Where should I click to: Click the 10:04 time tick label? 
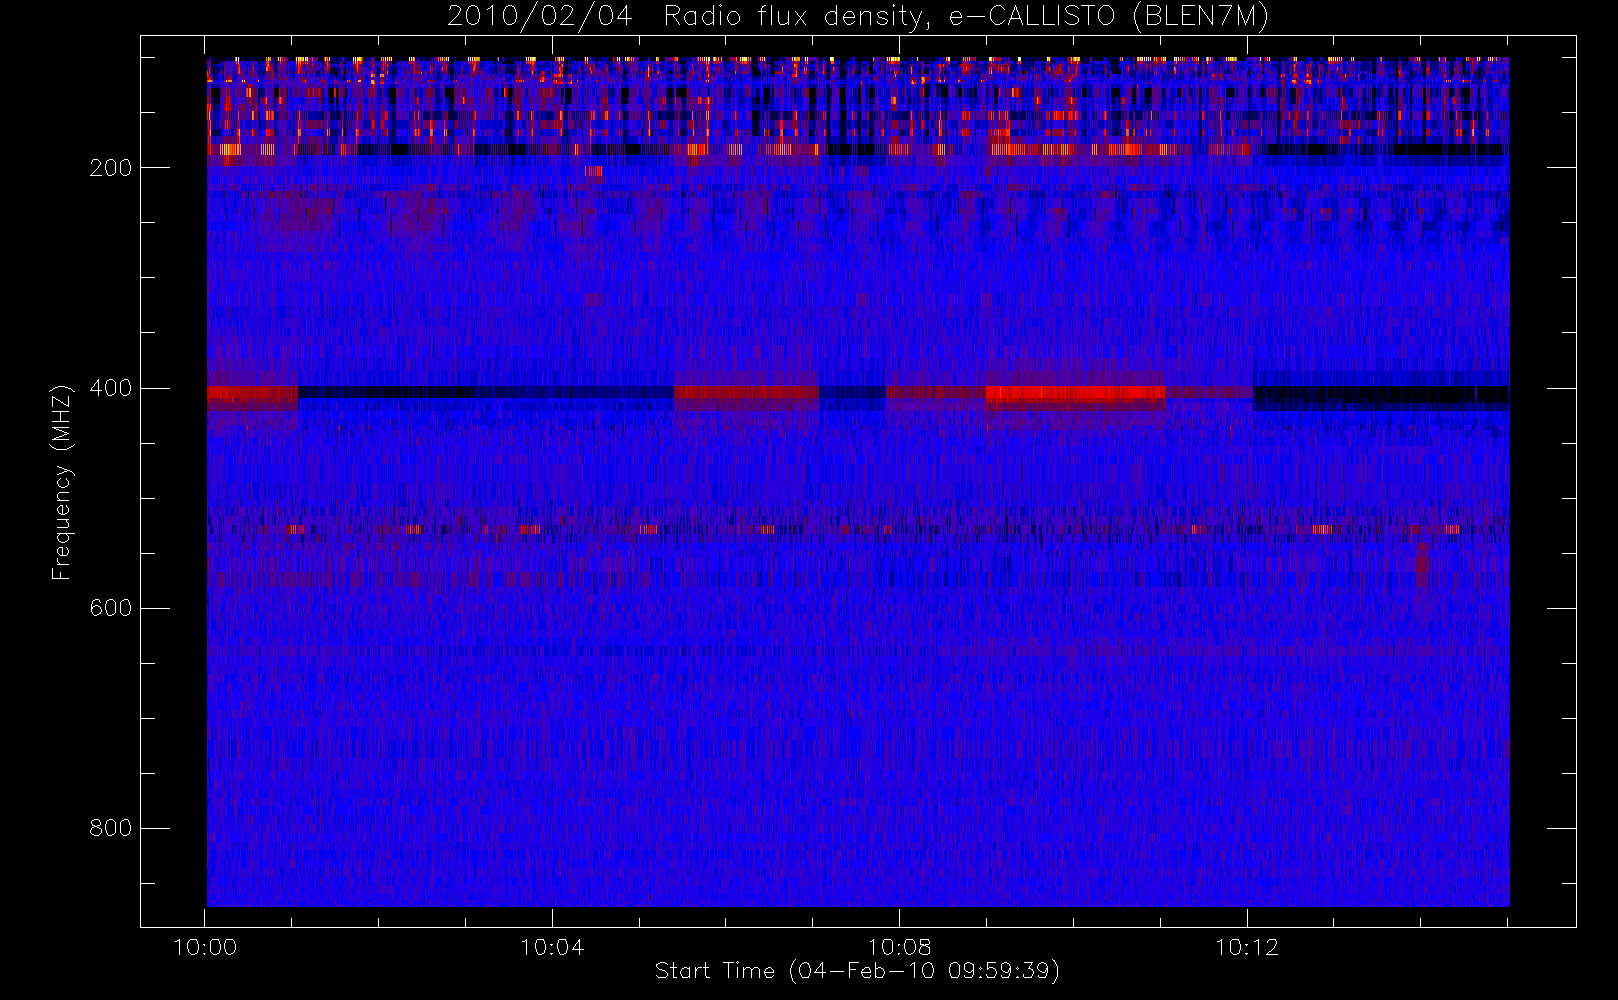tap(552, 947)
